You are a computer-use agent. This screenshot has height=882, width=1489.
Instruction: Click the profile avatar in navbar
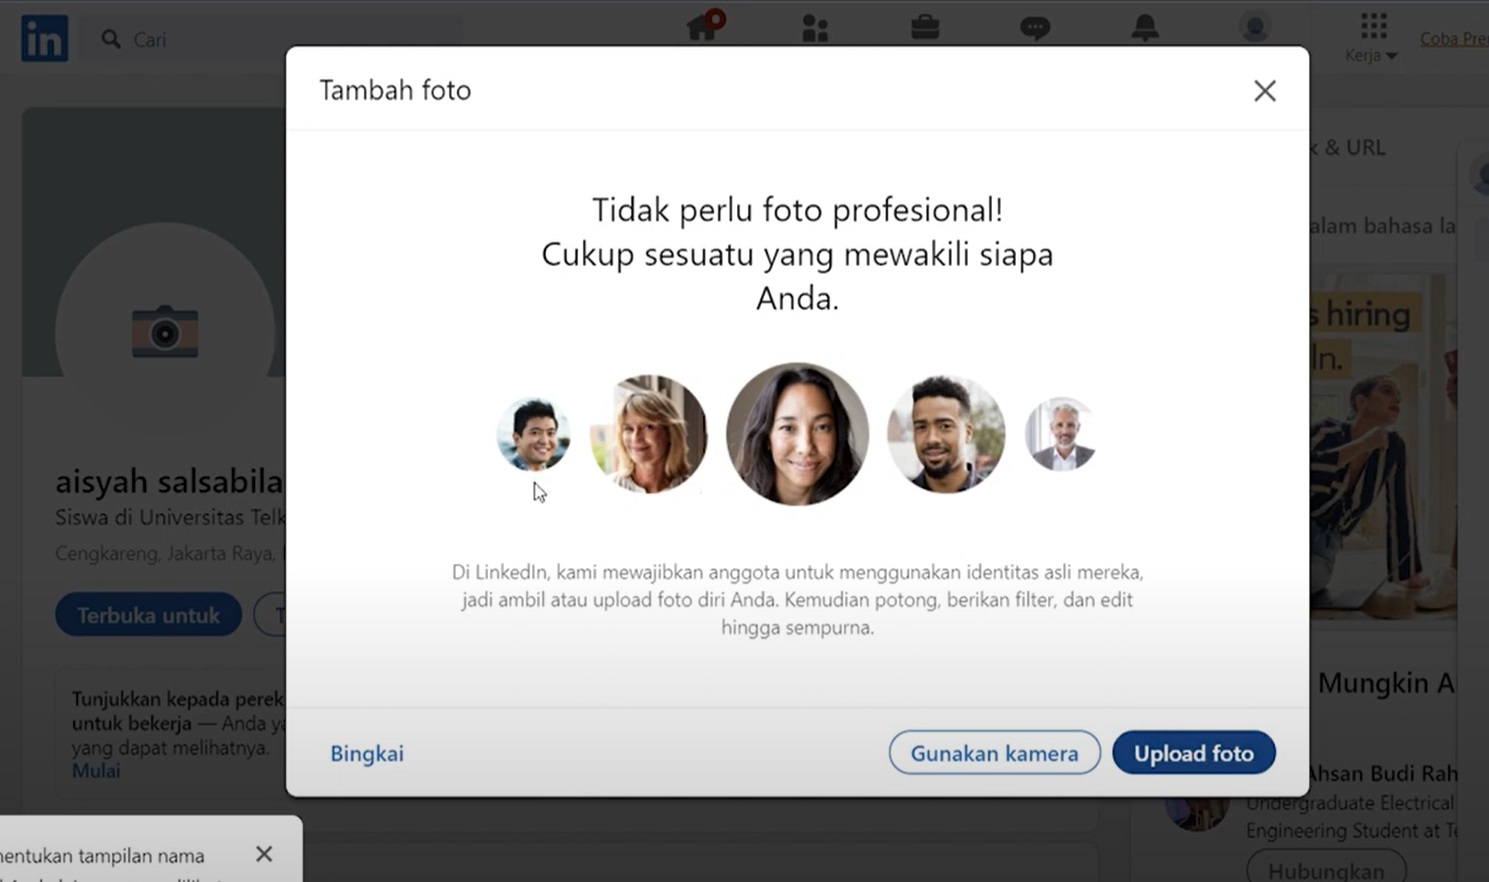pyautogui.click(x=1254, y=27)
